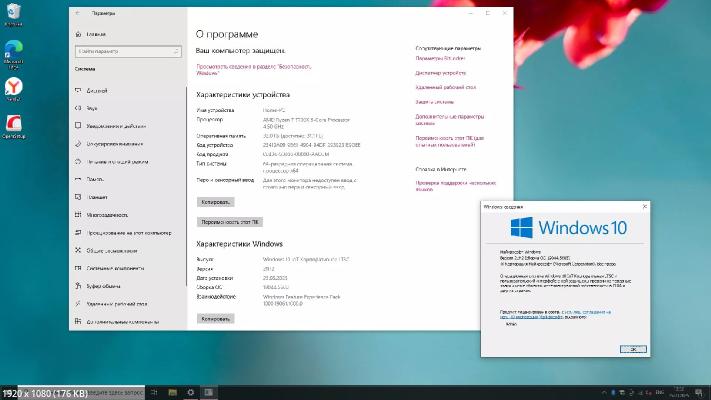The image size is (711, 400).
Task: Open Дополнительные параметры системы link
Action: 450,120
